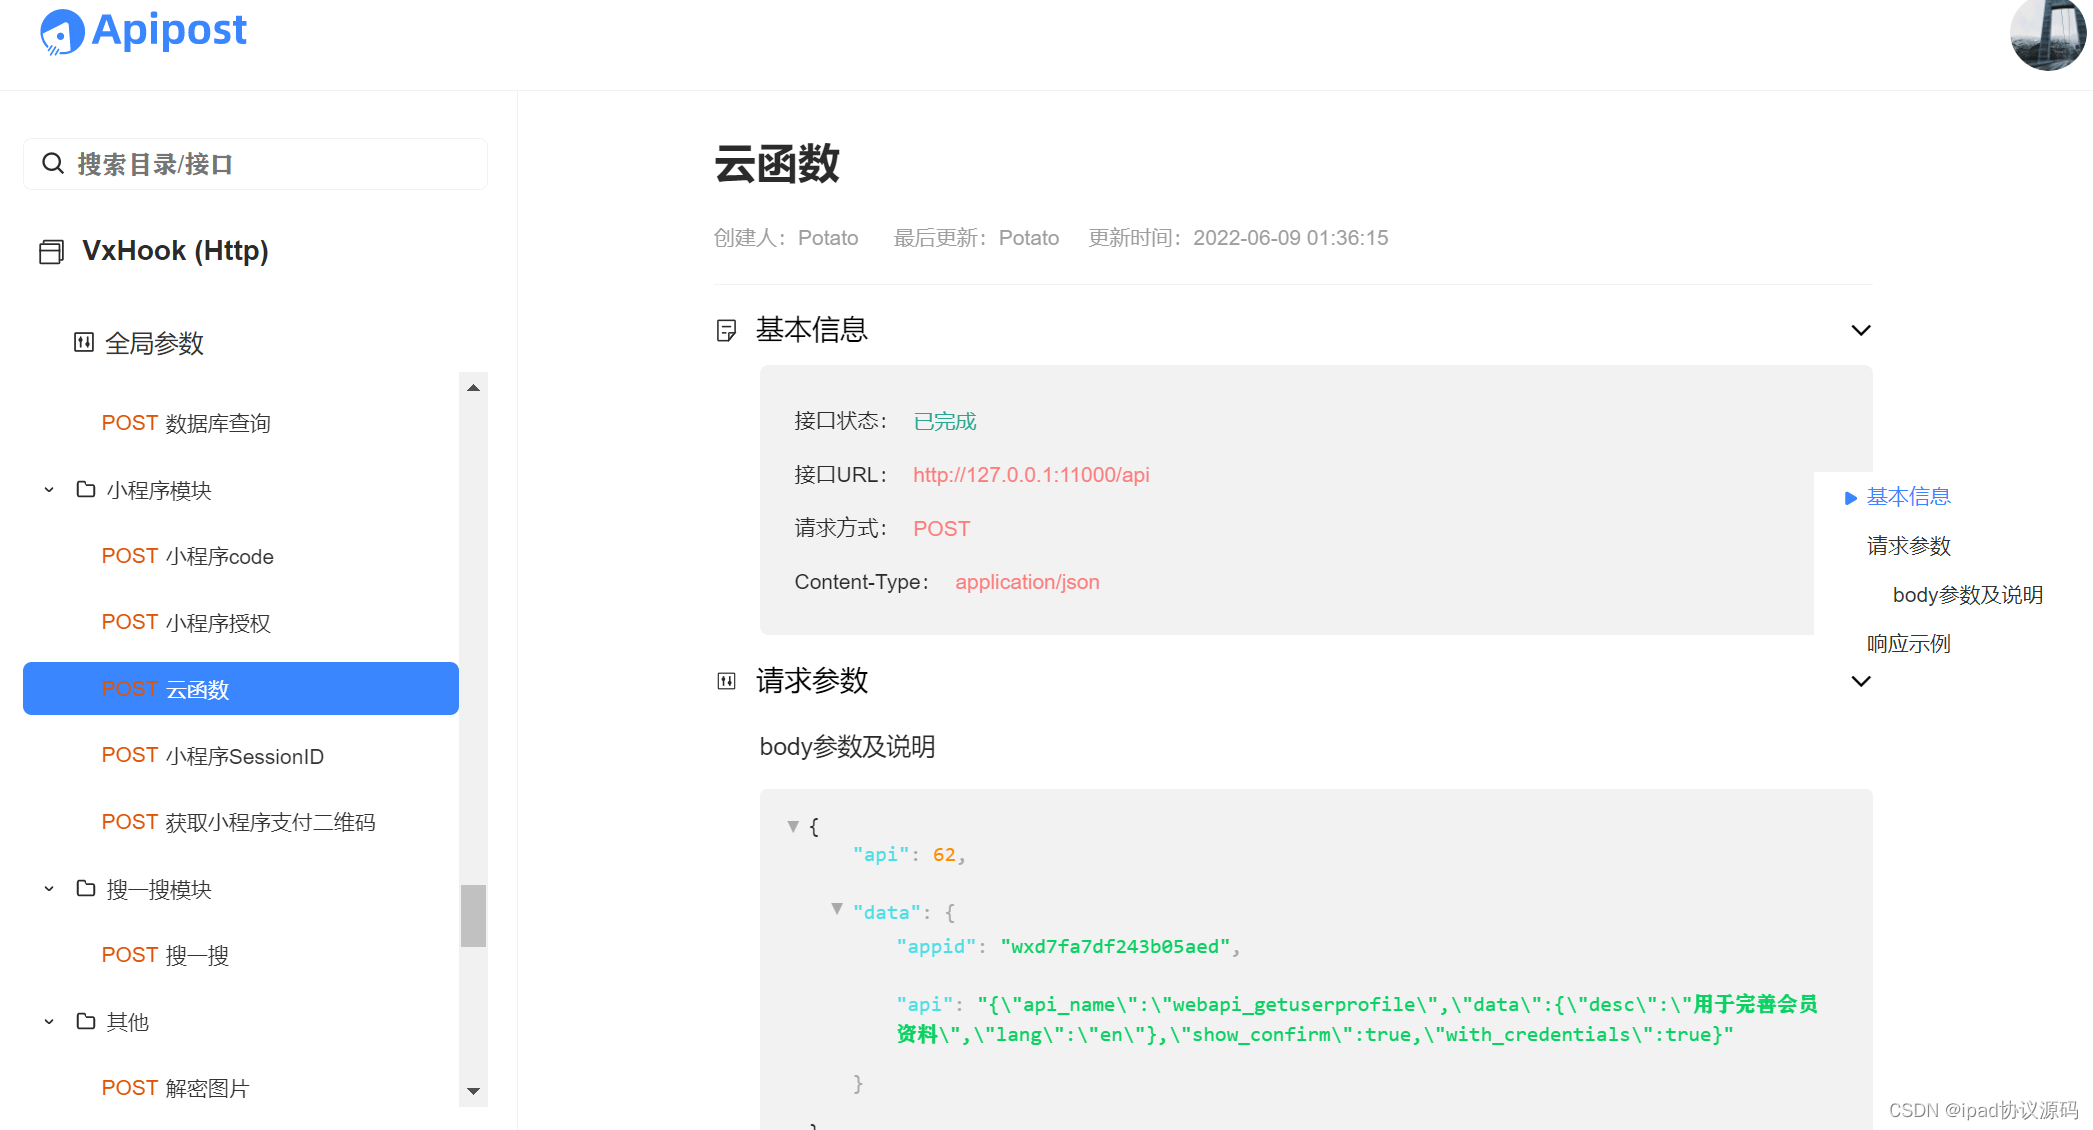Click the 全局参数 settings icon

click(x=84, y=343)
